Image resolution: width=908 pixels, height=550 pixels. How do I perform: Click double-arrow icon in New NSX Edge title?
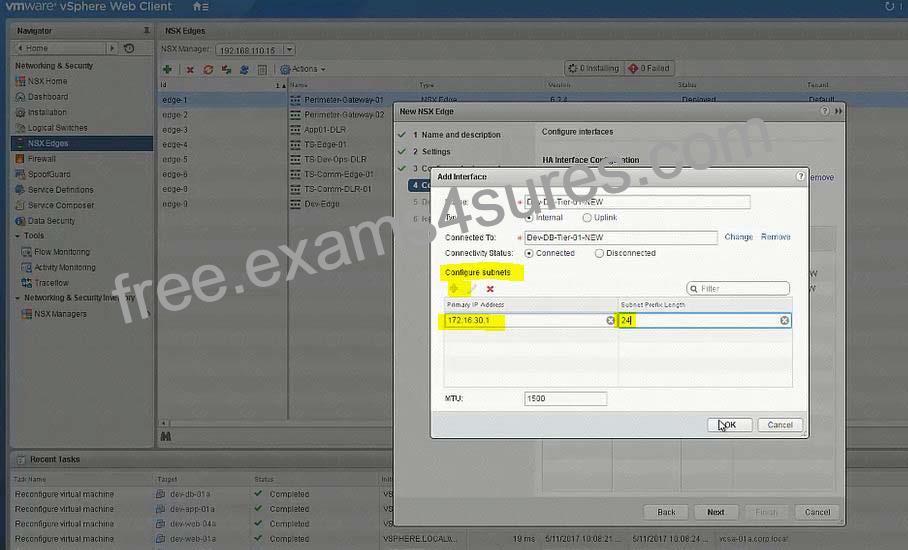[x=838, y=111]
